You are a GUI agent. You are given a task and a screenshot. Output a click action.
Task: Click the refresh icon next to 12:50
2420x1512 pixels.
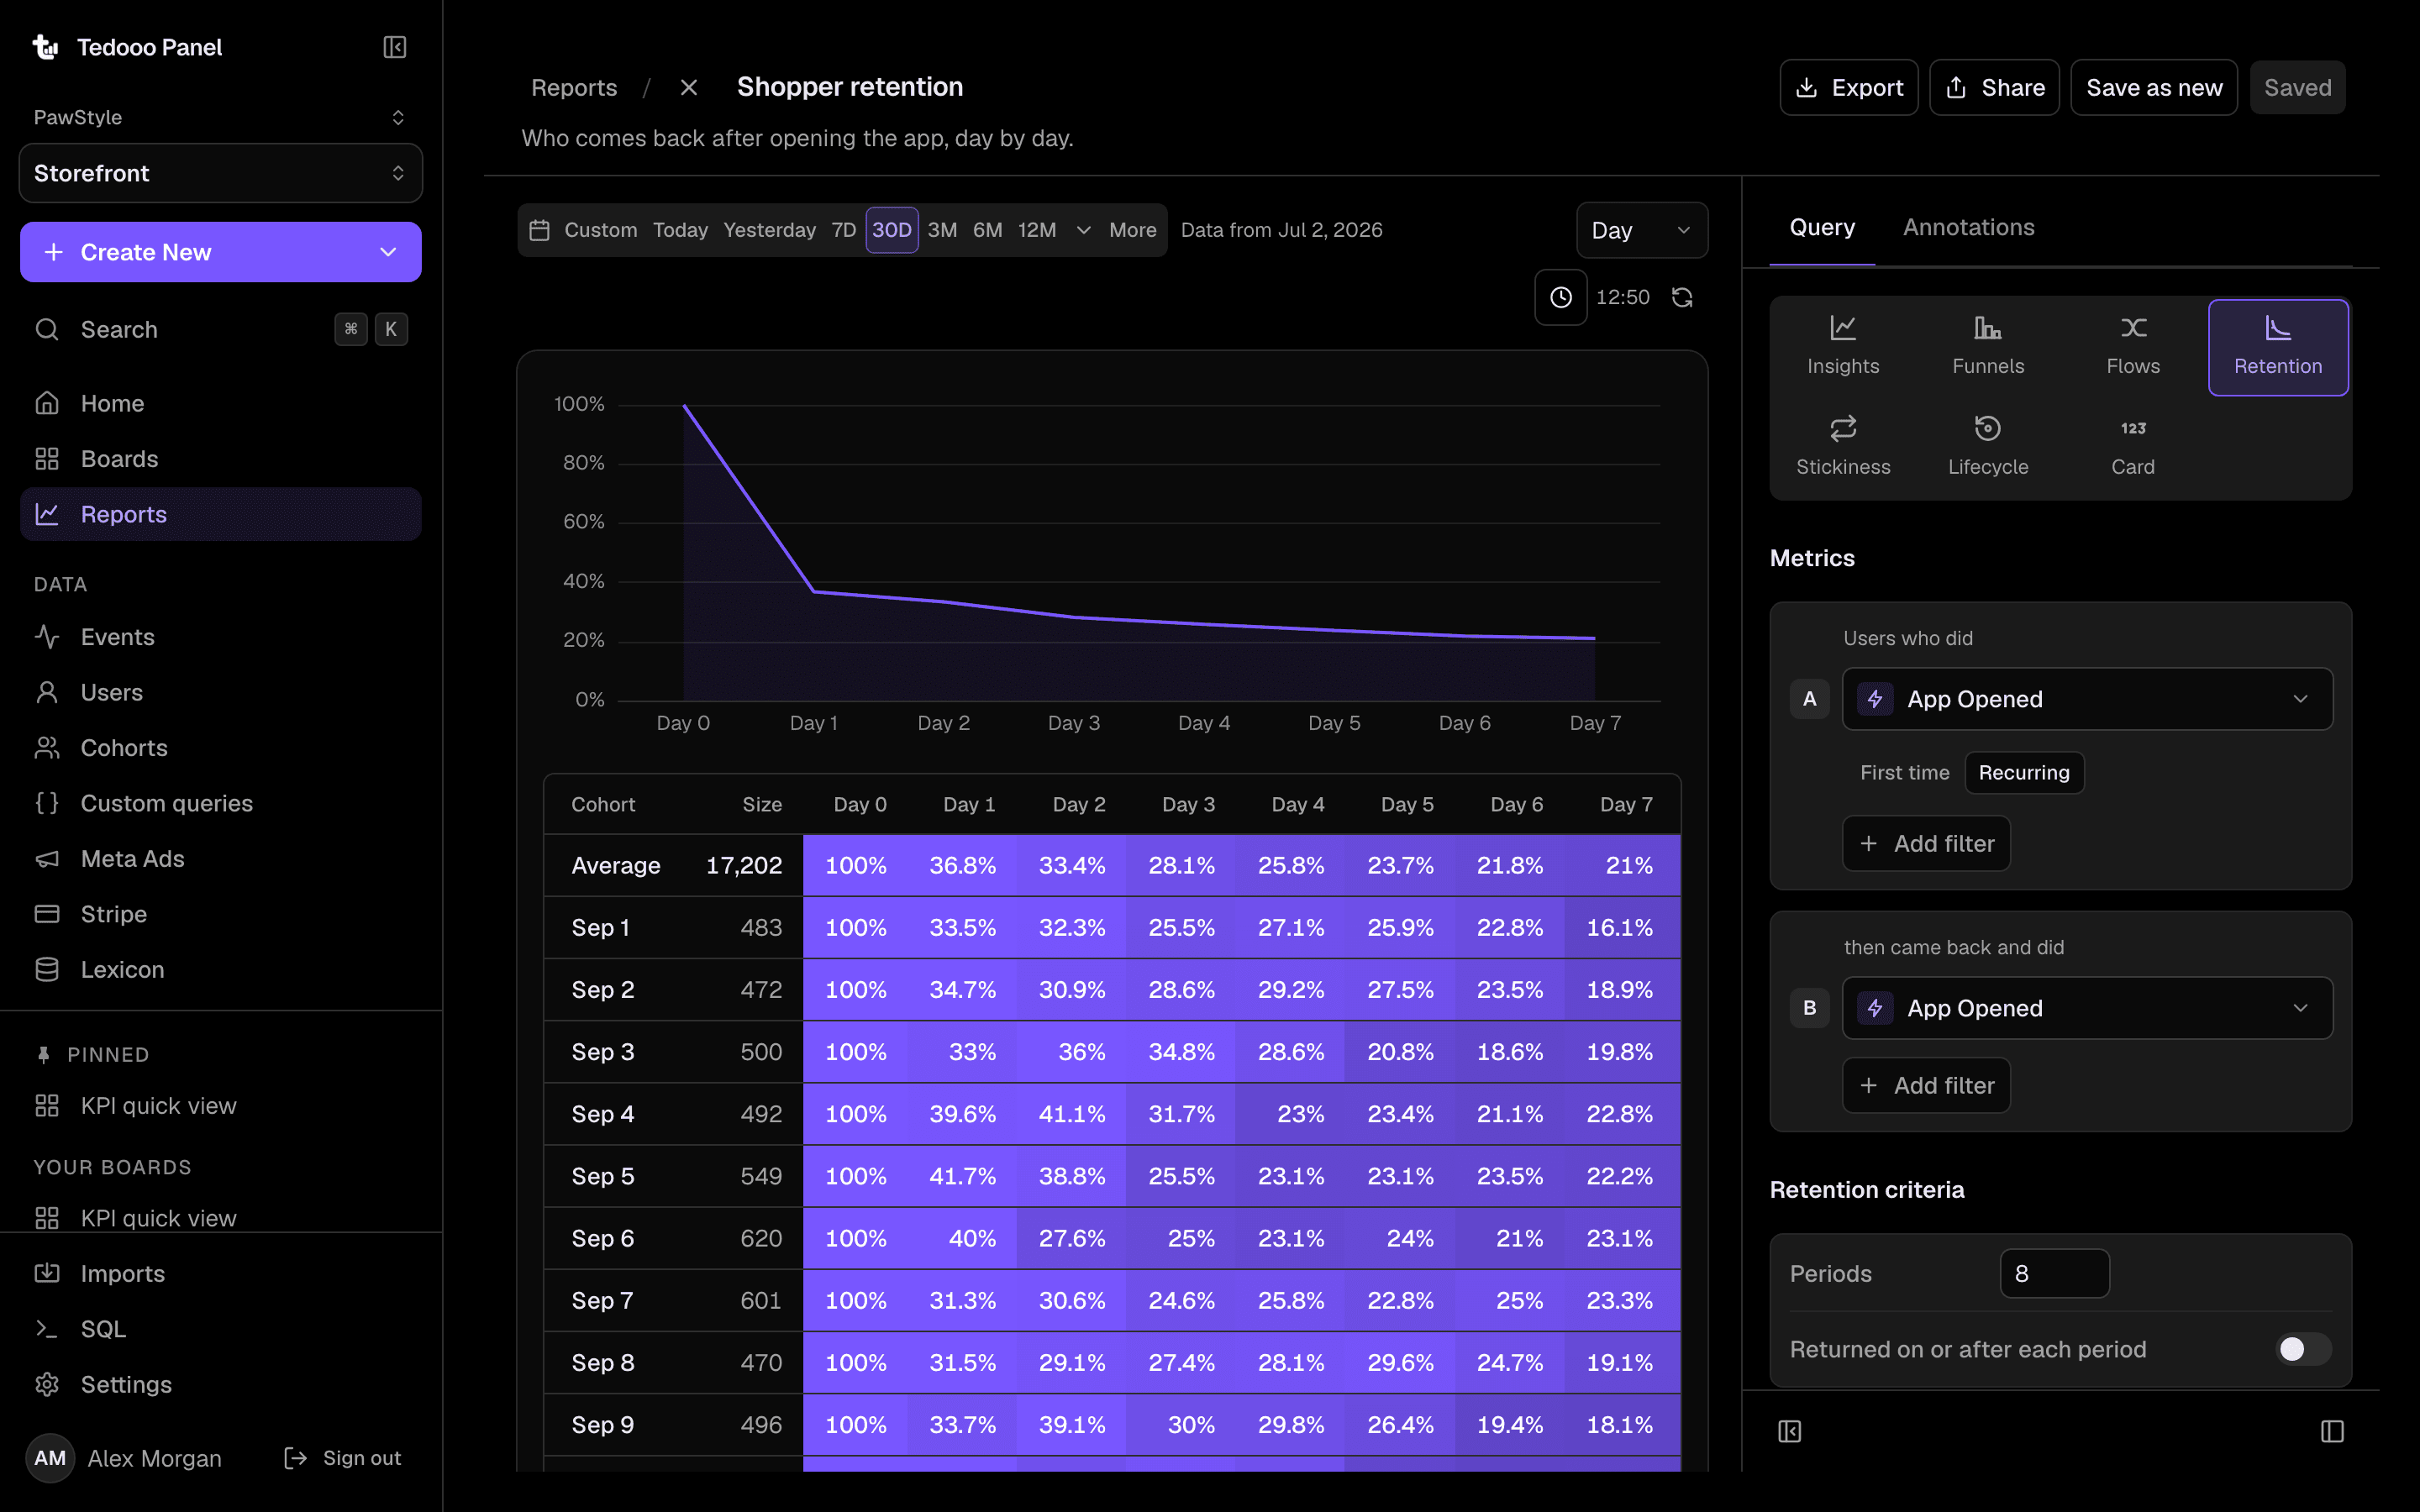click(1682, 297)
